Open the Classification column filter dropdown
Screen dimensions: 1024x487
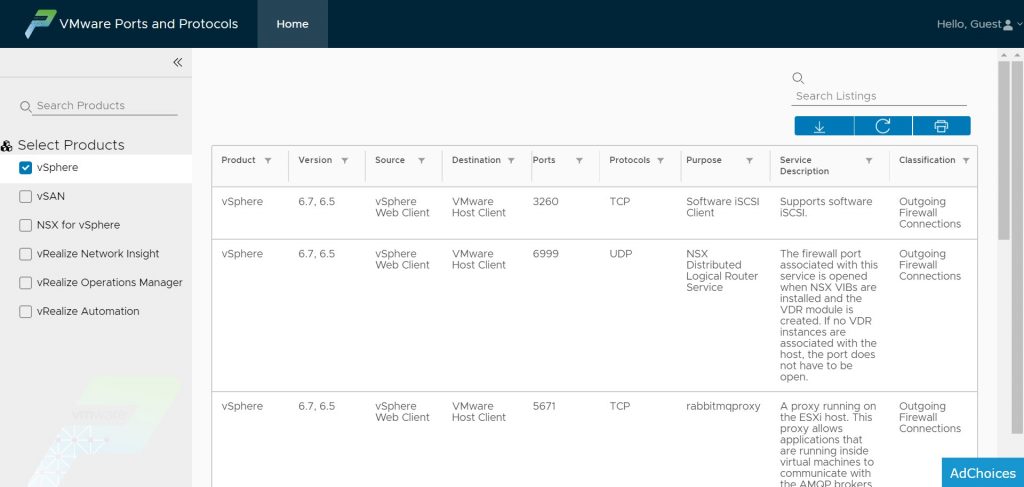tap(967, 161)
